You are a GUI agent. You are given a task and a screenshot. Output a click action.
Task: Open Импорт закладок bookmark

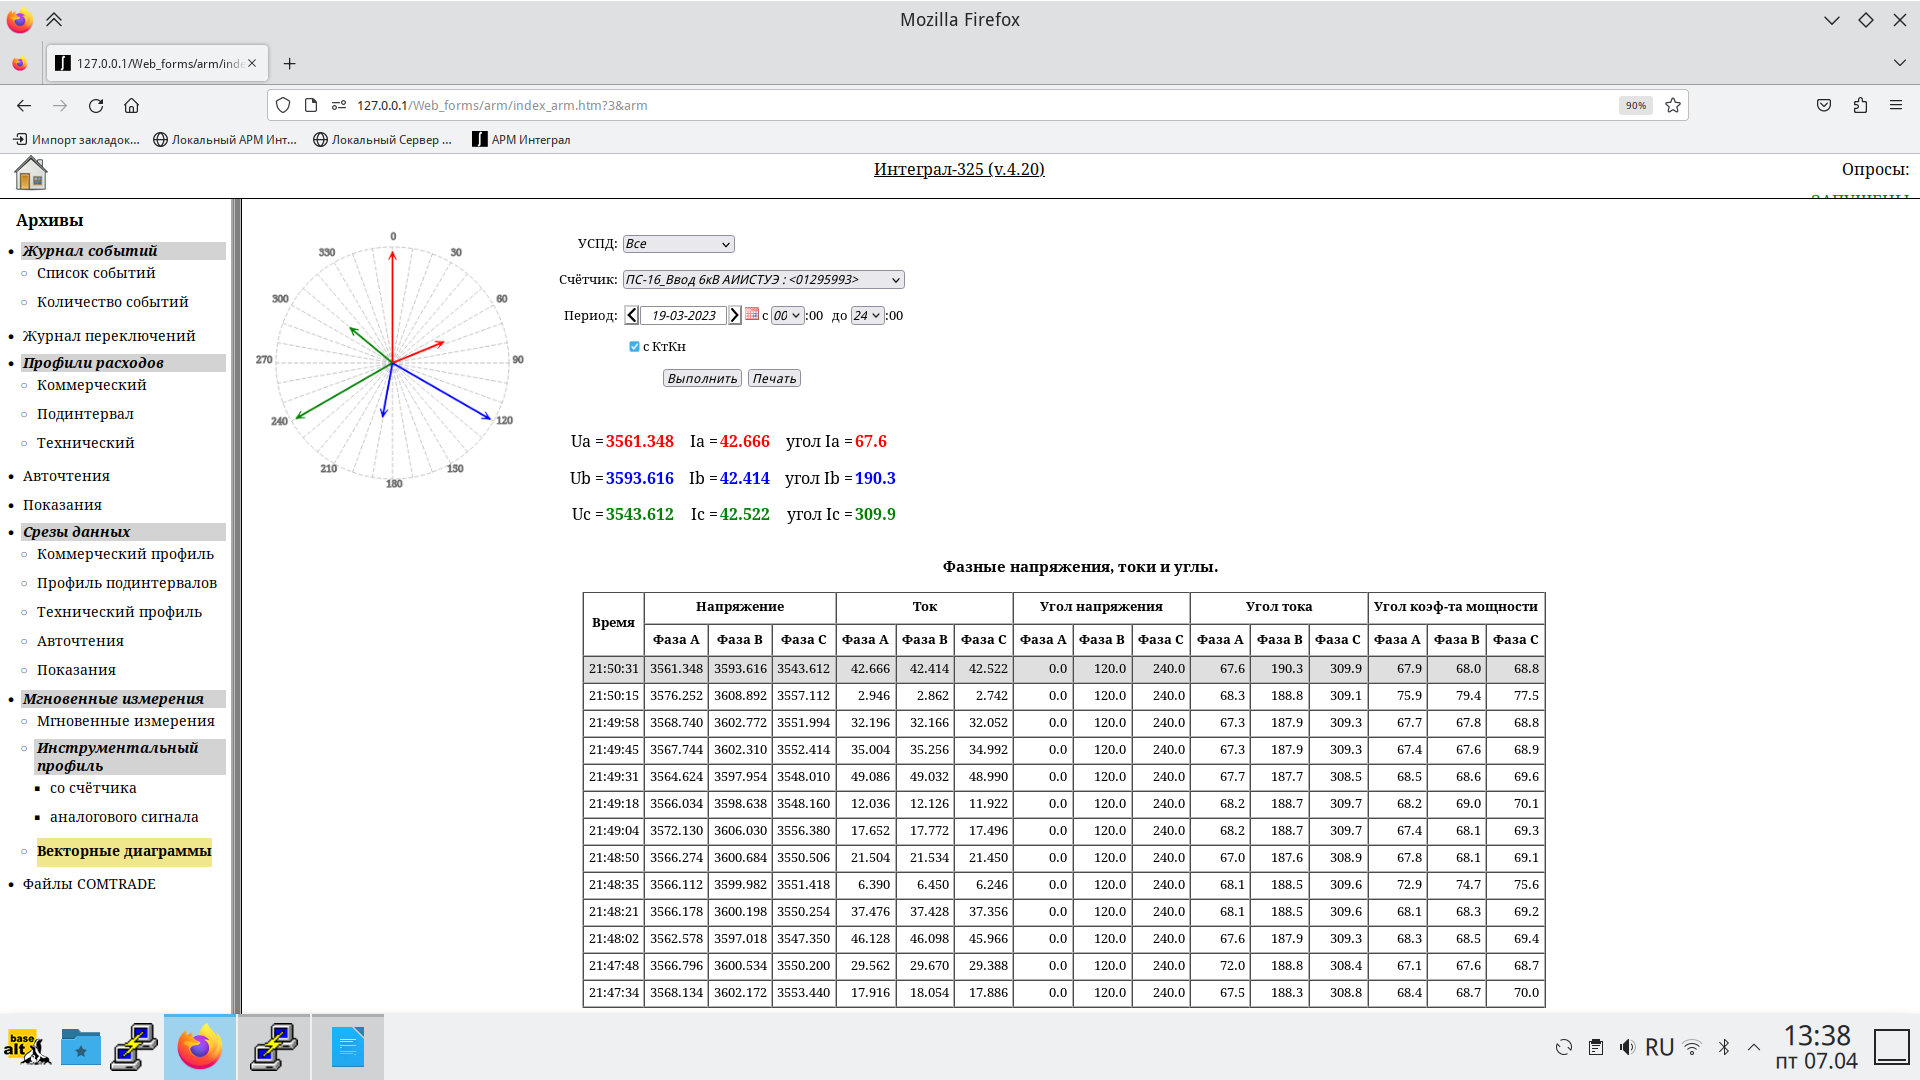click(x=76, y=139)
